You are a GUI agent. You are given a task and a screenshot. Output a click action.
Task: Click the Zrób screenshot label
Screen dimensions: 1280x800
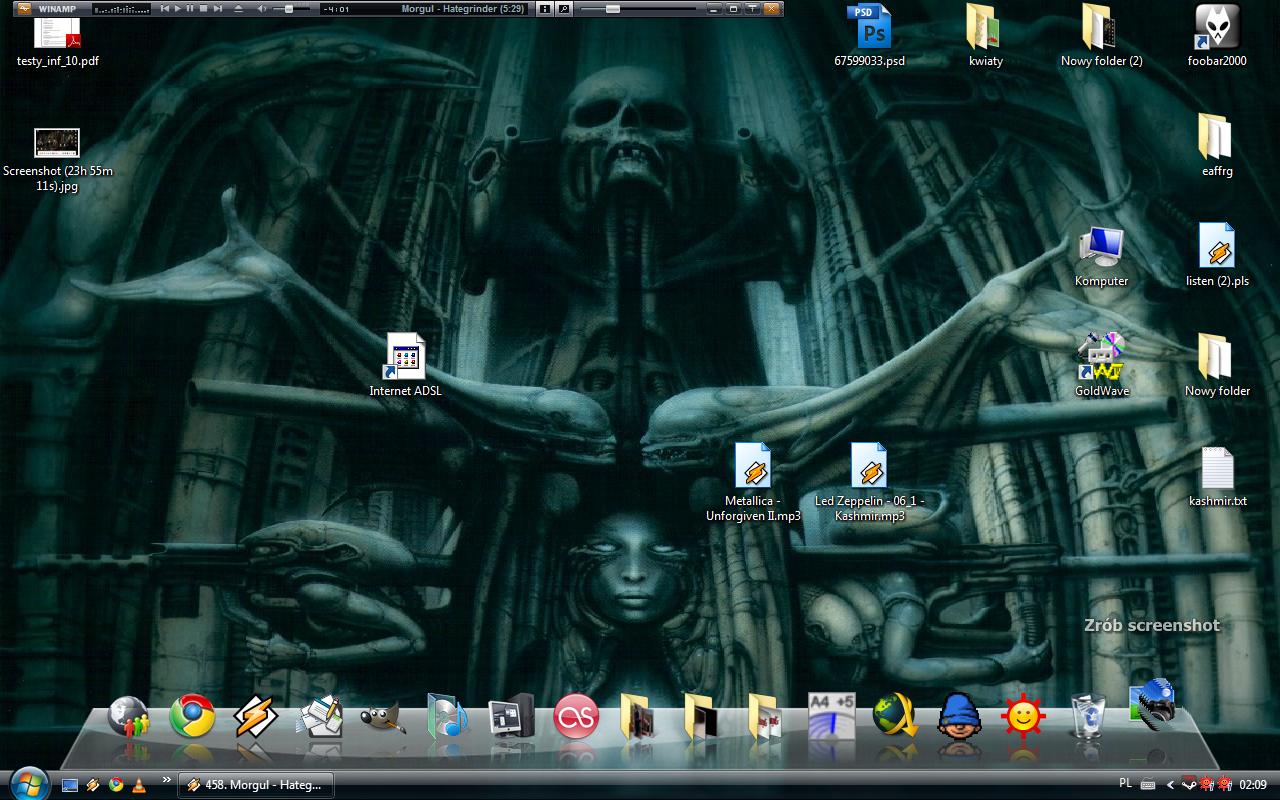(x=1152, y=625)
